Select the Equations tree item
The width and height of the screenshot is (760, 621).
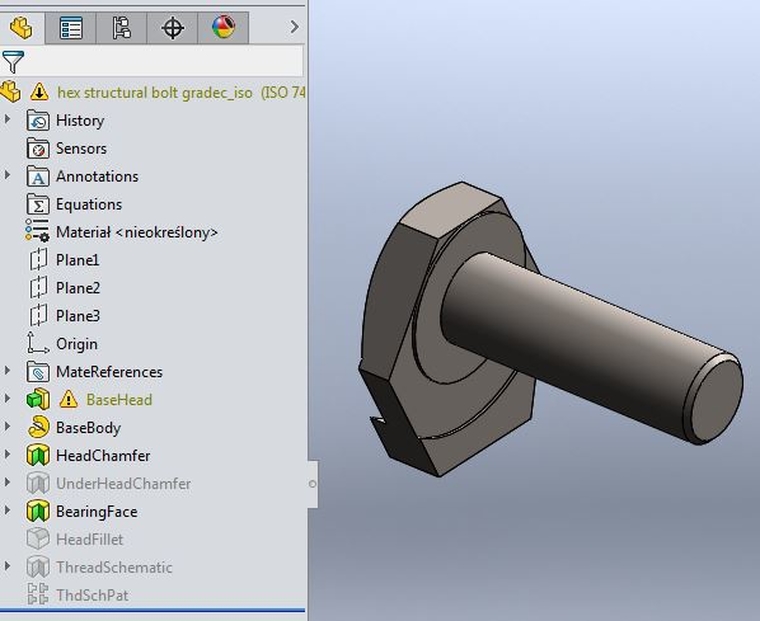89,205
